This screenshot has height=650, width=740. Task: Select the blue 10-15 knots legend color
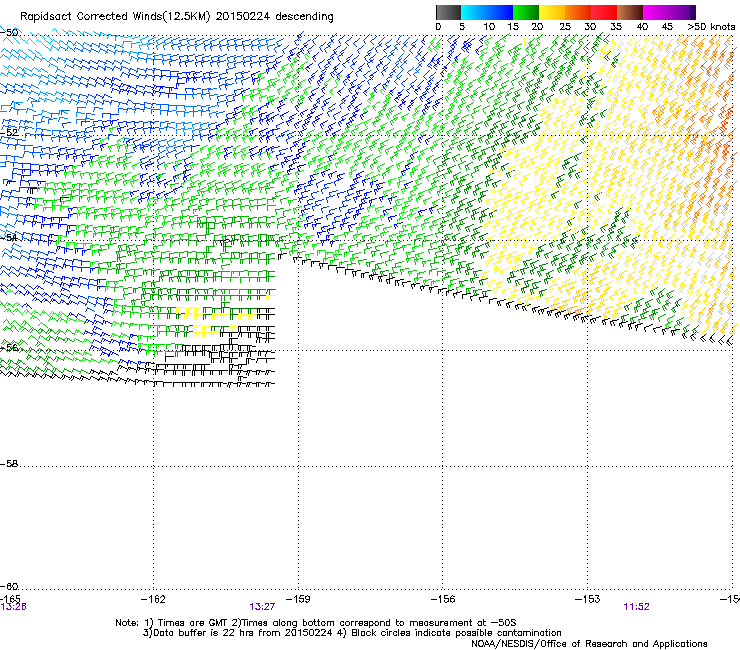[x=500, y=12]
